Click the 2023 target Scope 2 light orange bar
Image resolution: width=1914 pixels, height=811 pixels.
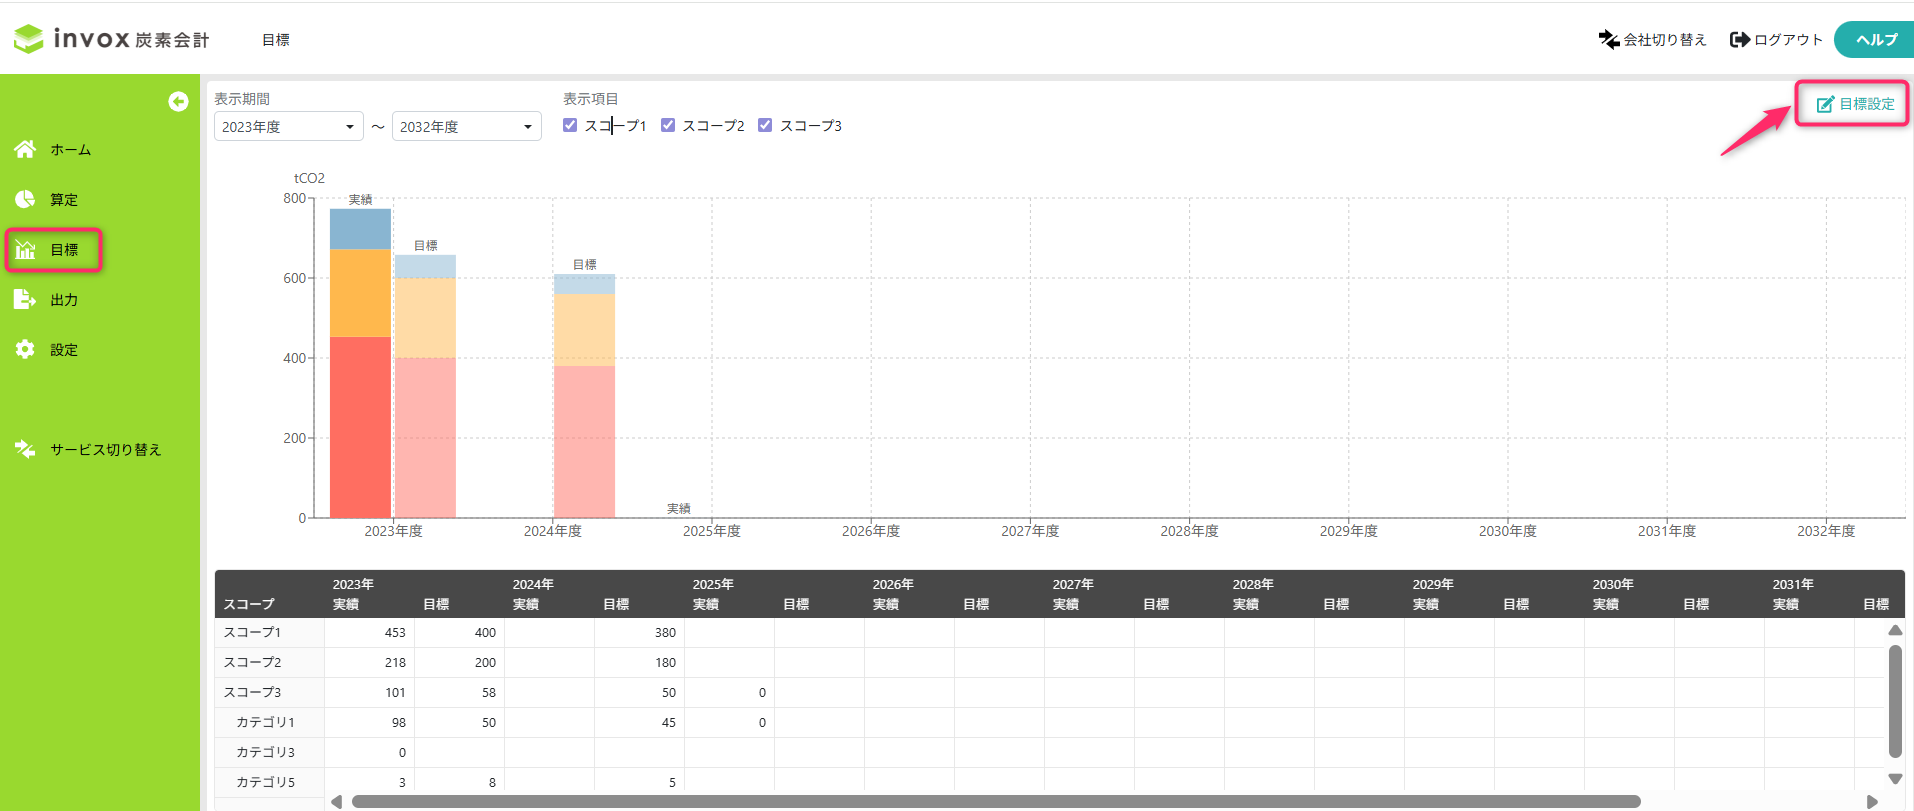coord(425,318)
